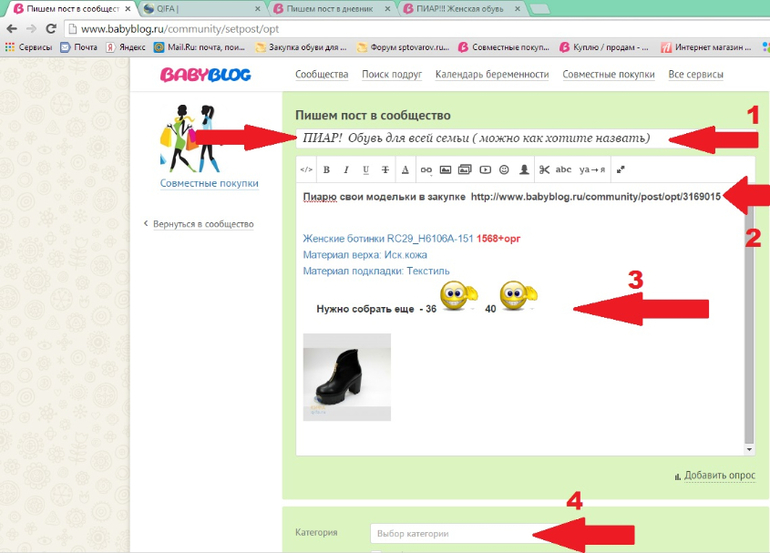Image resolution: width=770 pixels, height=553 pixels.
Task: Apply strikethrough formatting
Action: (385, 170)
